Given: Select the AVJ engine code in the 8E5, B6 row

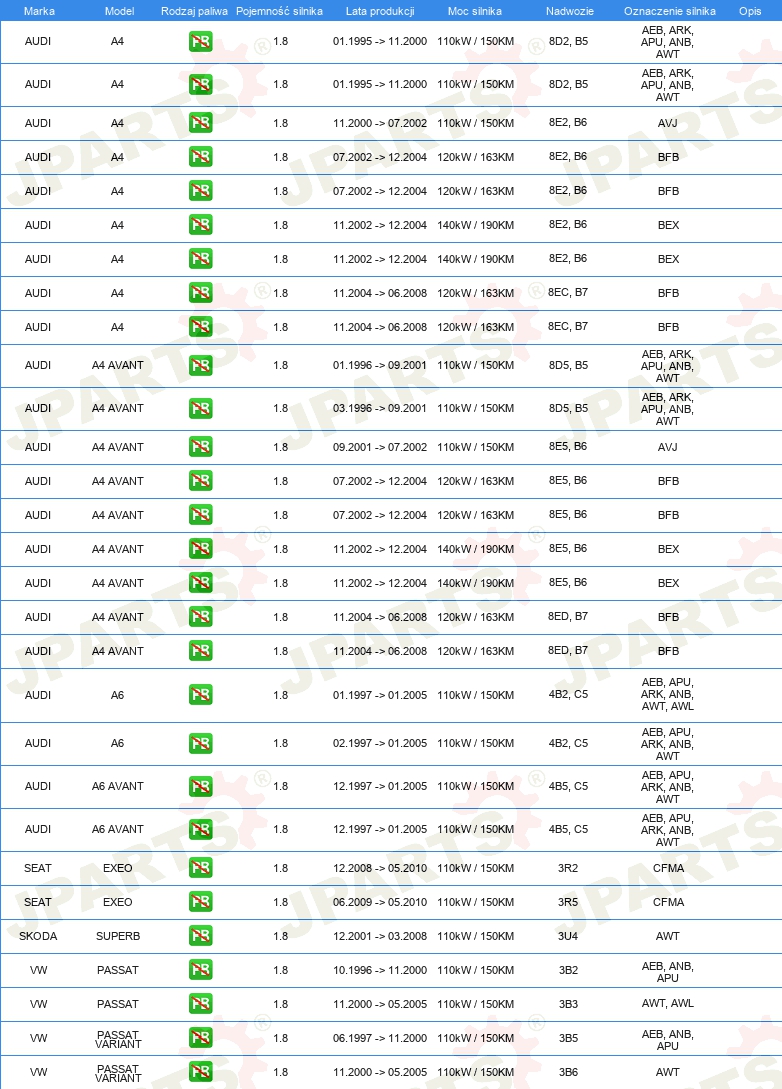Looking at the screenshot, I should [x=667, y=447].
